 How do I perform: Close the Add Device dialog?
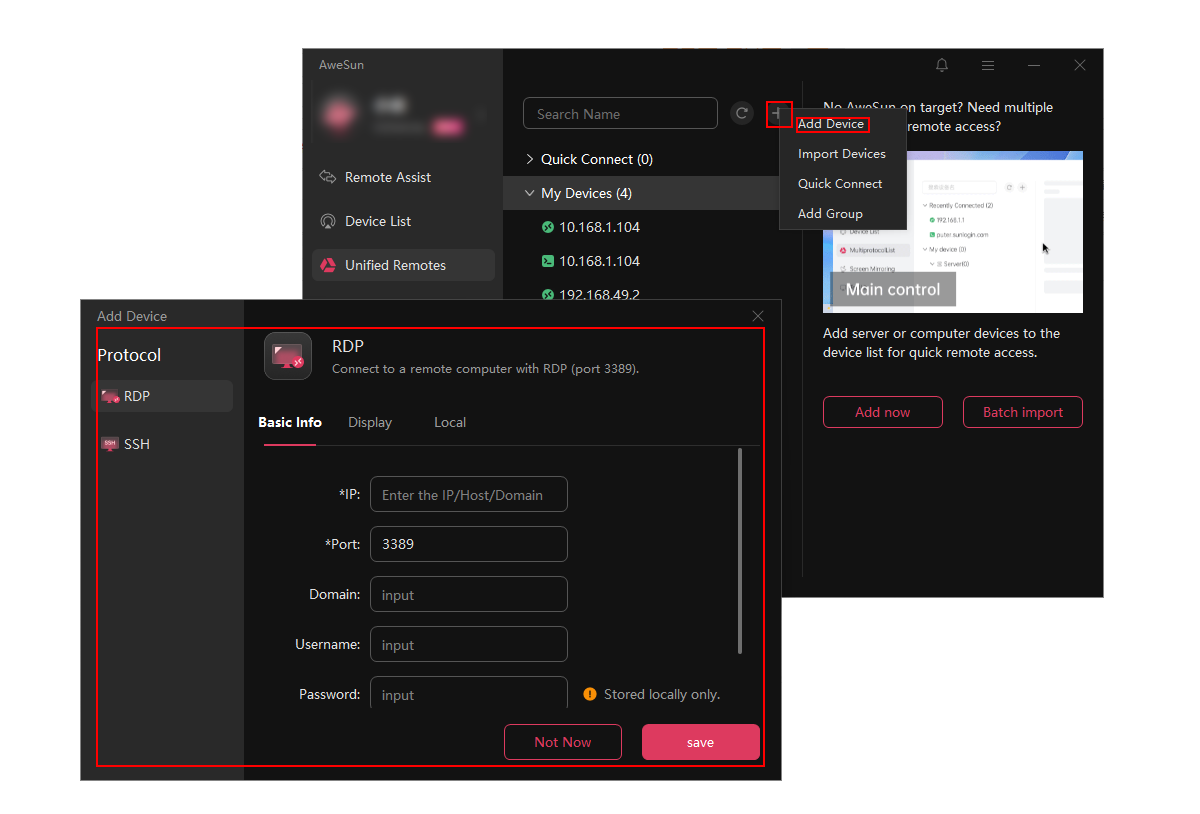[758, 316]
